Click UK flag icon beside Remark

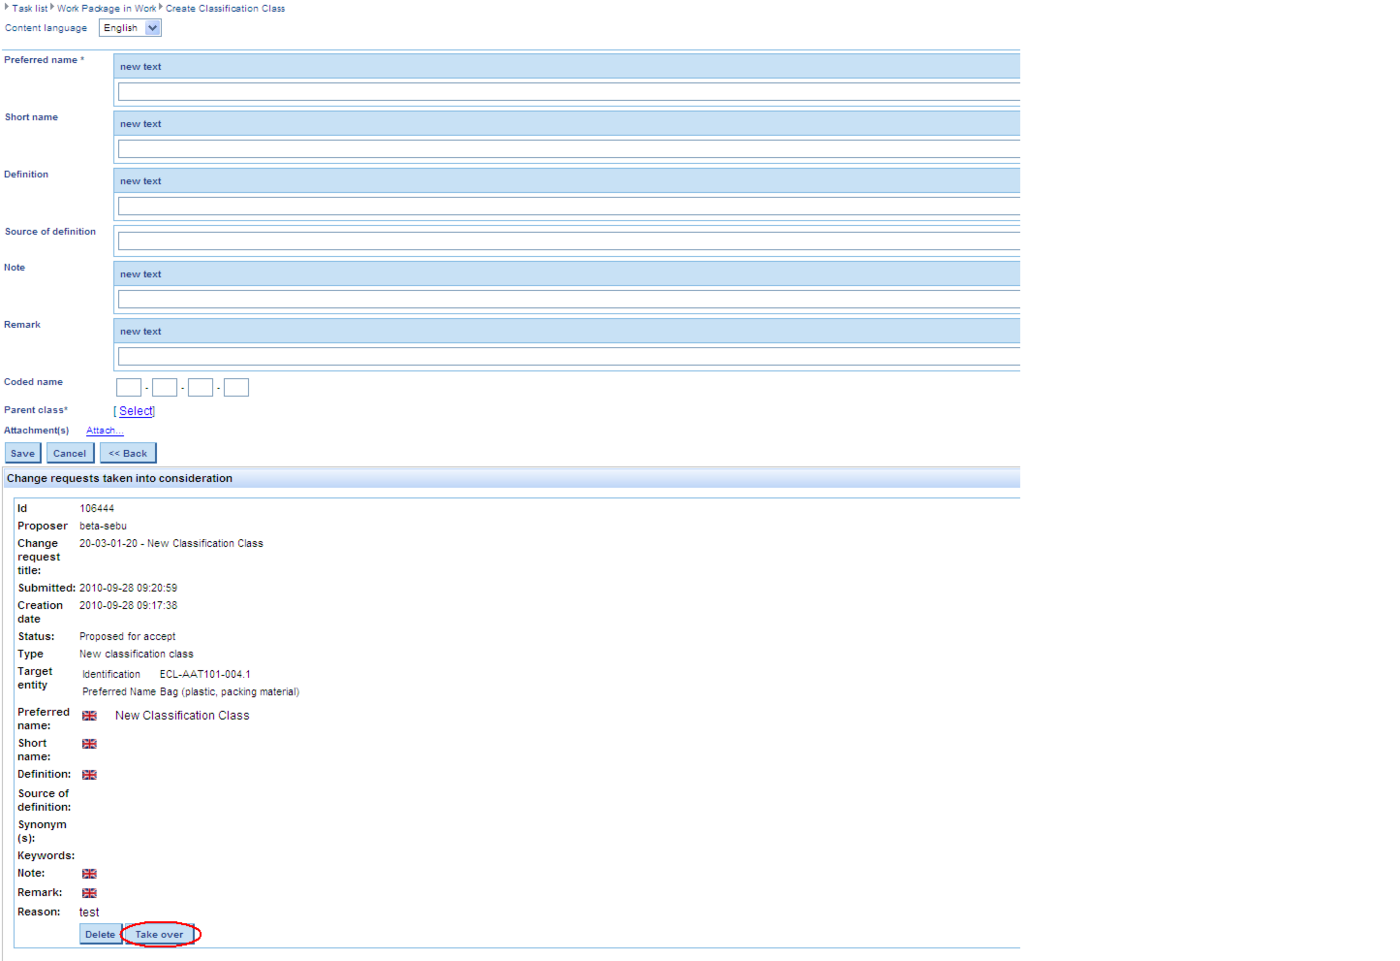tap(89, 893)
